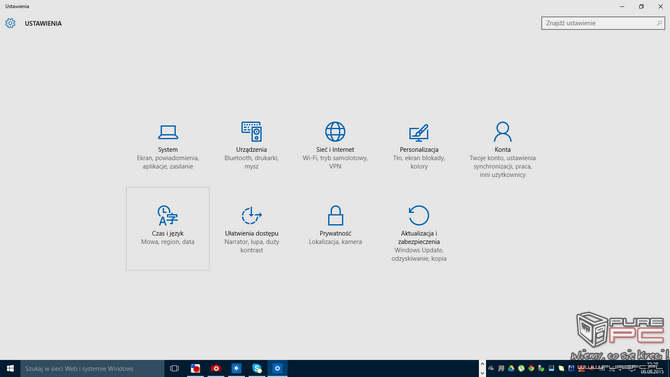Viewport: 670px width, 377px height.
Task: Click Google Drive icon in system tray
Action: point(511,368)
